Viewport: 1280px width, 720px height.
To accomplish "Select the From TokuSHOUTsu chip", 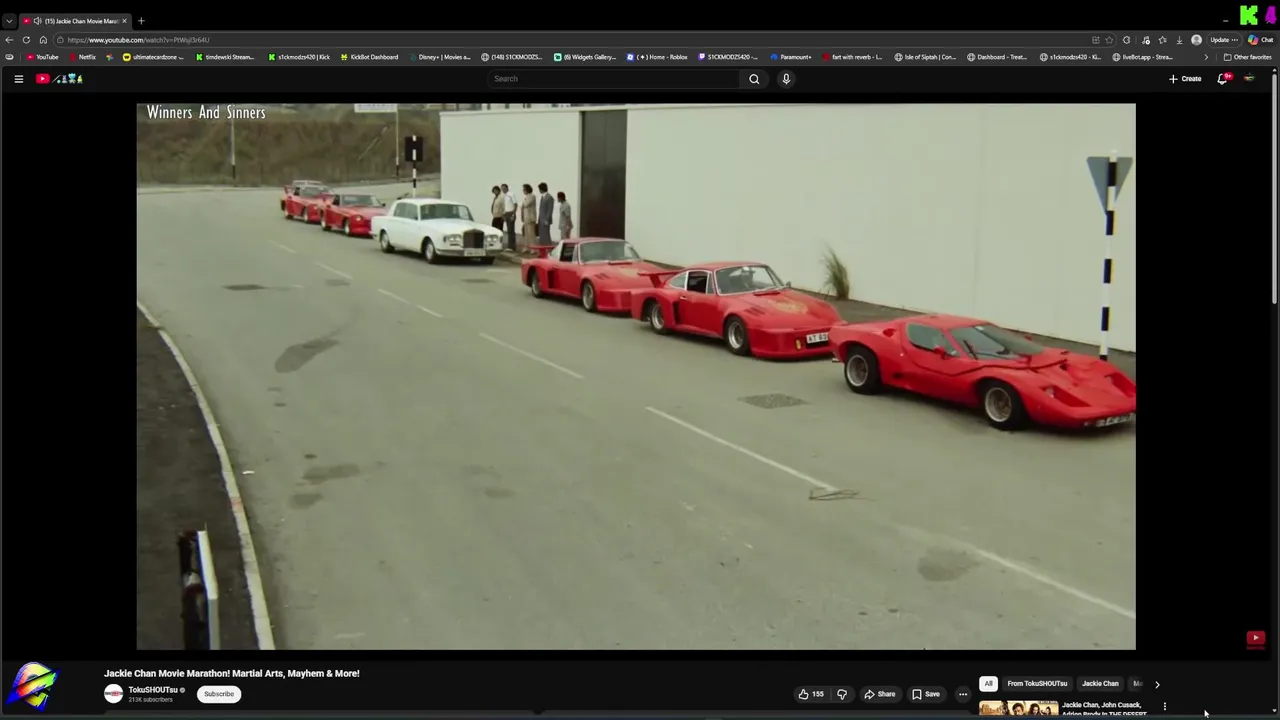I will (1037, 684).
